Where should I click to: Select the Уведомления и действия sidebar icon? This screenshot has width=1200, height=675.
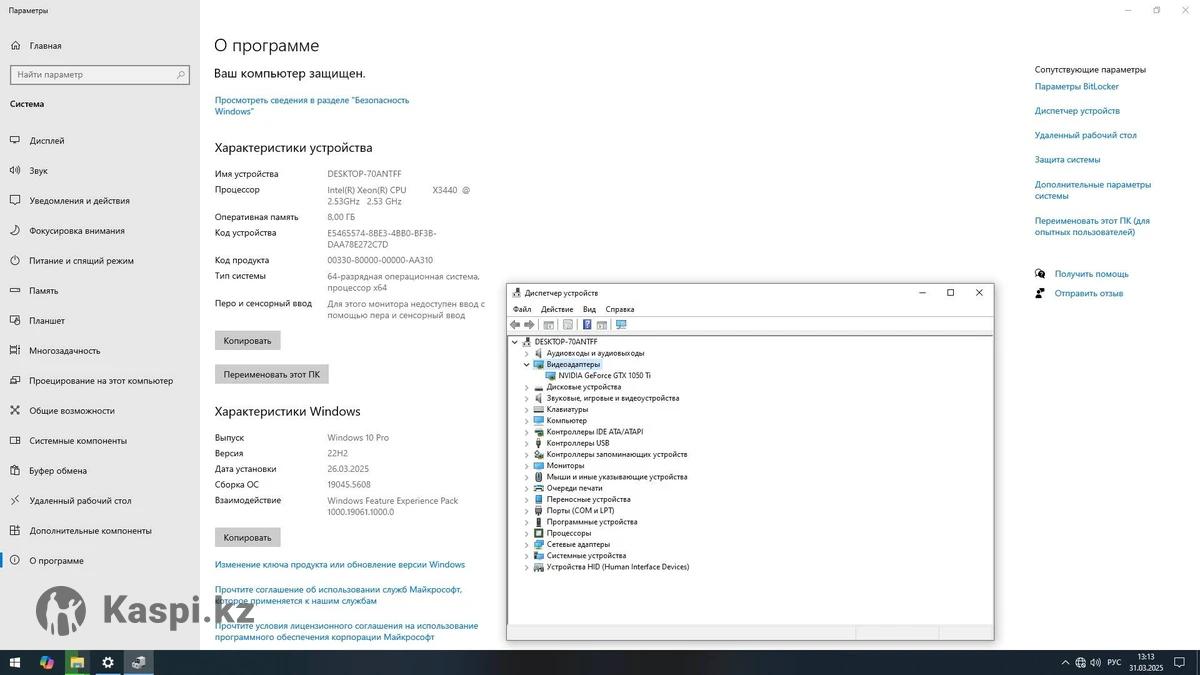(15, 201)
